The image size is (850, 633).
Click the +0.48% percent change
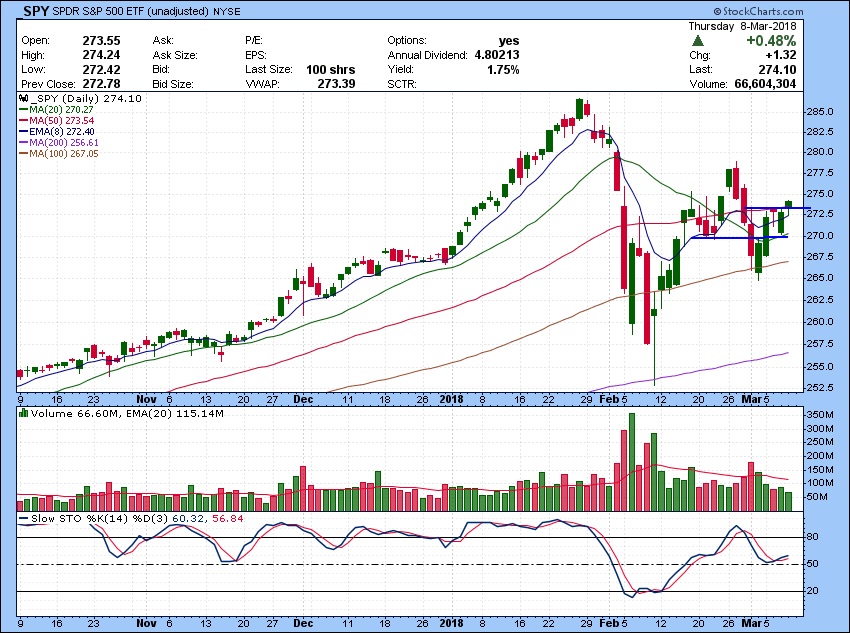pos(771,41)
